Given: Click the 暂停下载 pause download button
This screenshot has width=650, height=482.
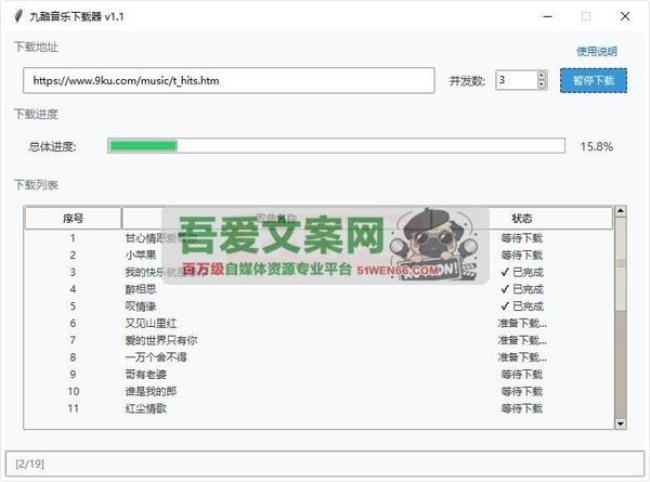Looking at the screenshot, I should click(x=593, y=80).
